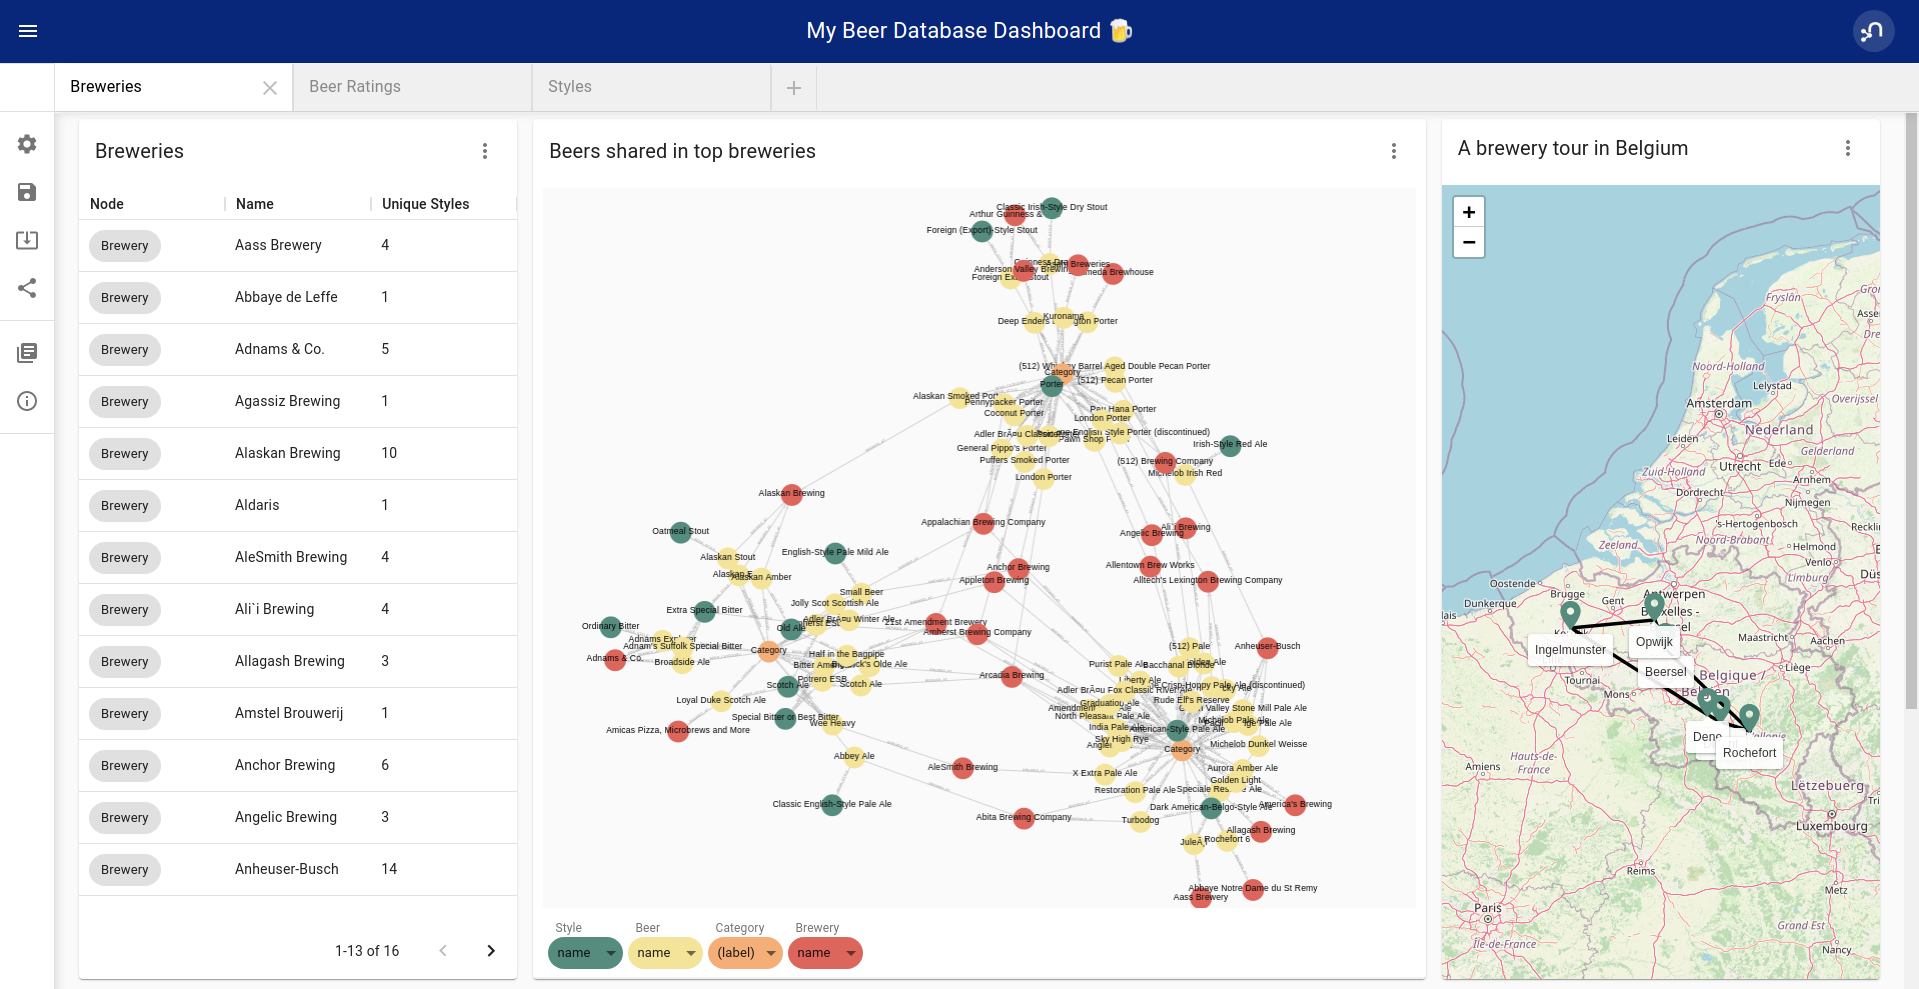The image size is (1919, 989).
Task: Select the Angelic Brewing name cell
Action: (286, 817)
